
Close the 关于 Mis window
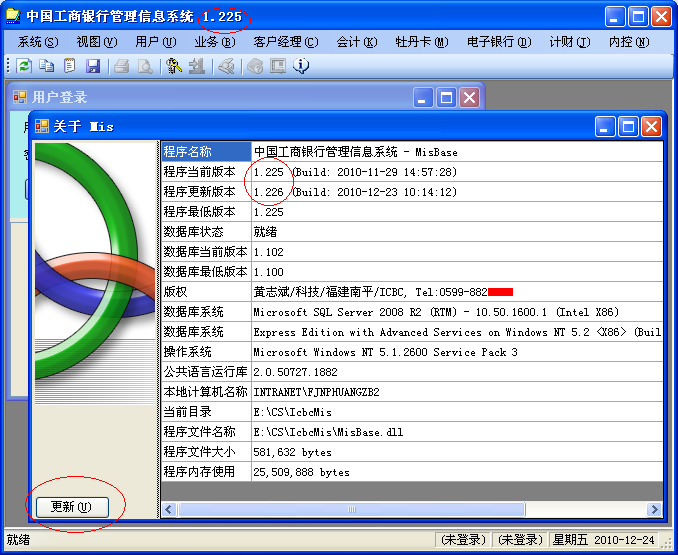coord(651,127)
